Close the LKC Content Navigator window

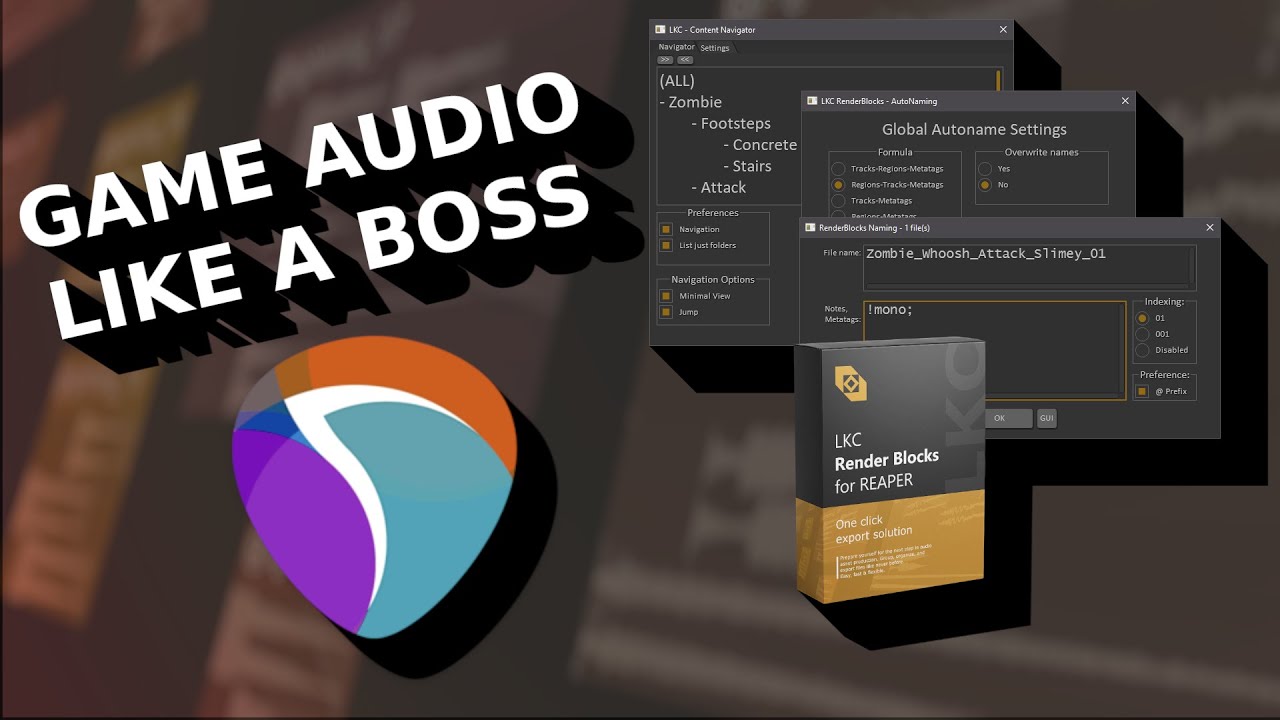(1003, 30)
